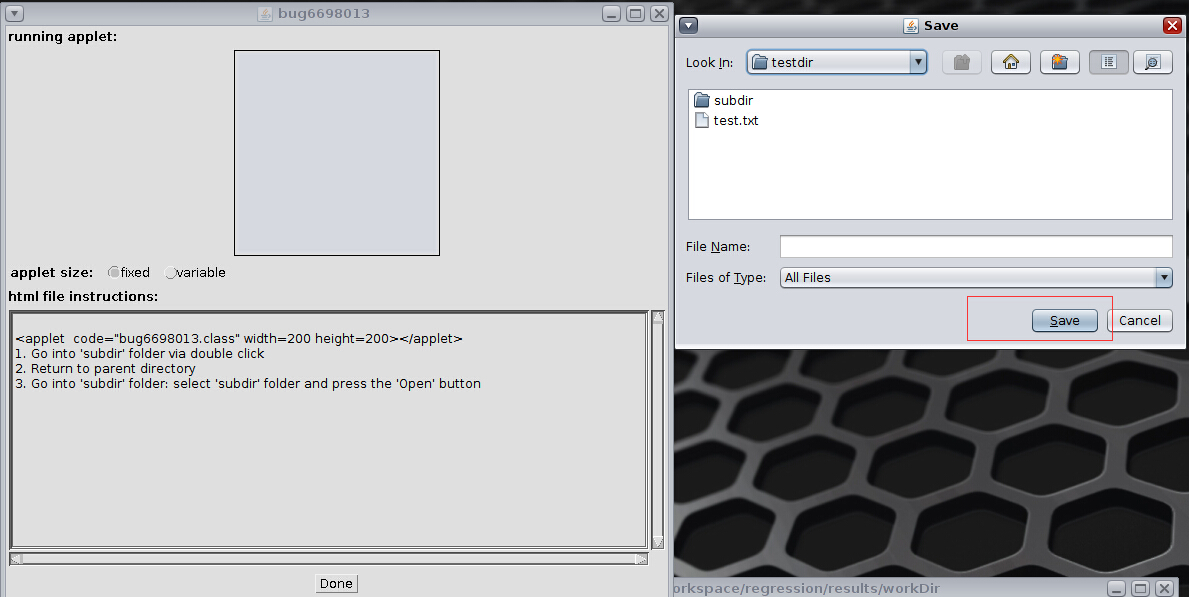Click the Done button

(336, 584)
